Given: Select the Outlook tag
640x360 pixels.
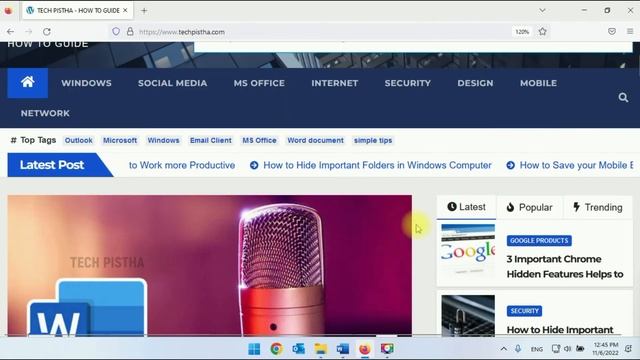Looking at the screenshot, I should point(78,140).
